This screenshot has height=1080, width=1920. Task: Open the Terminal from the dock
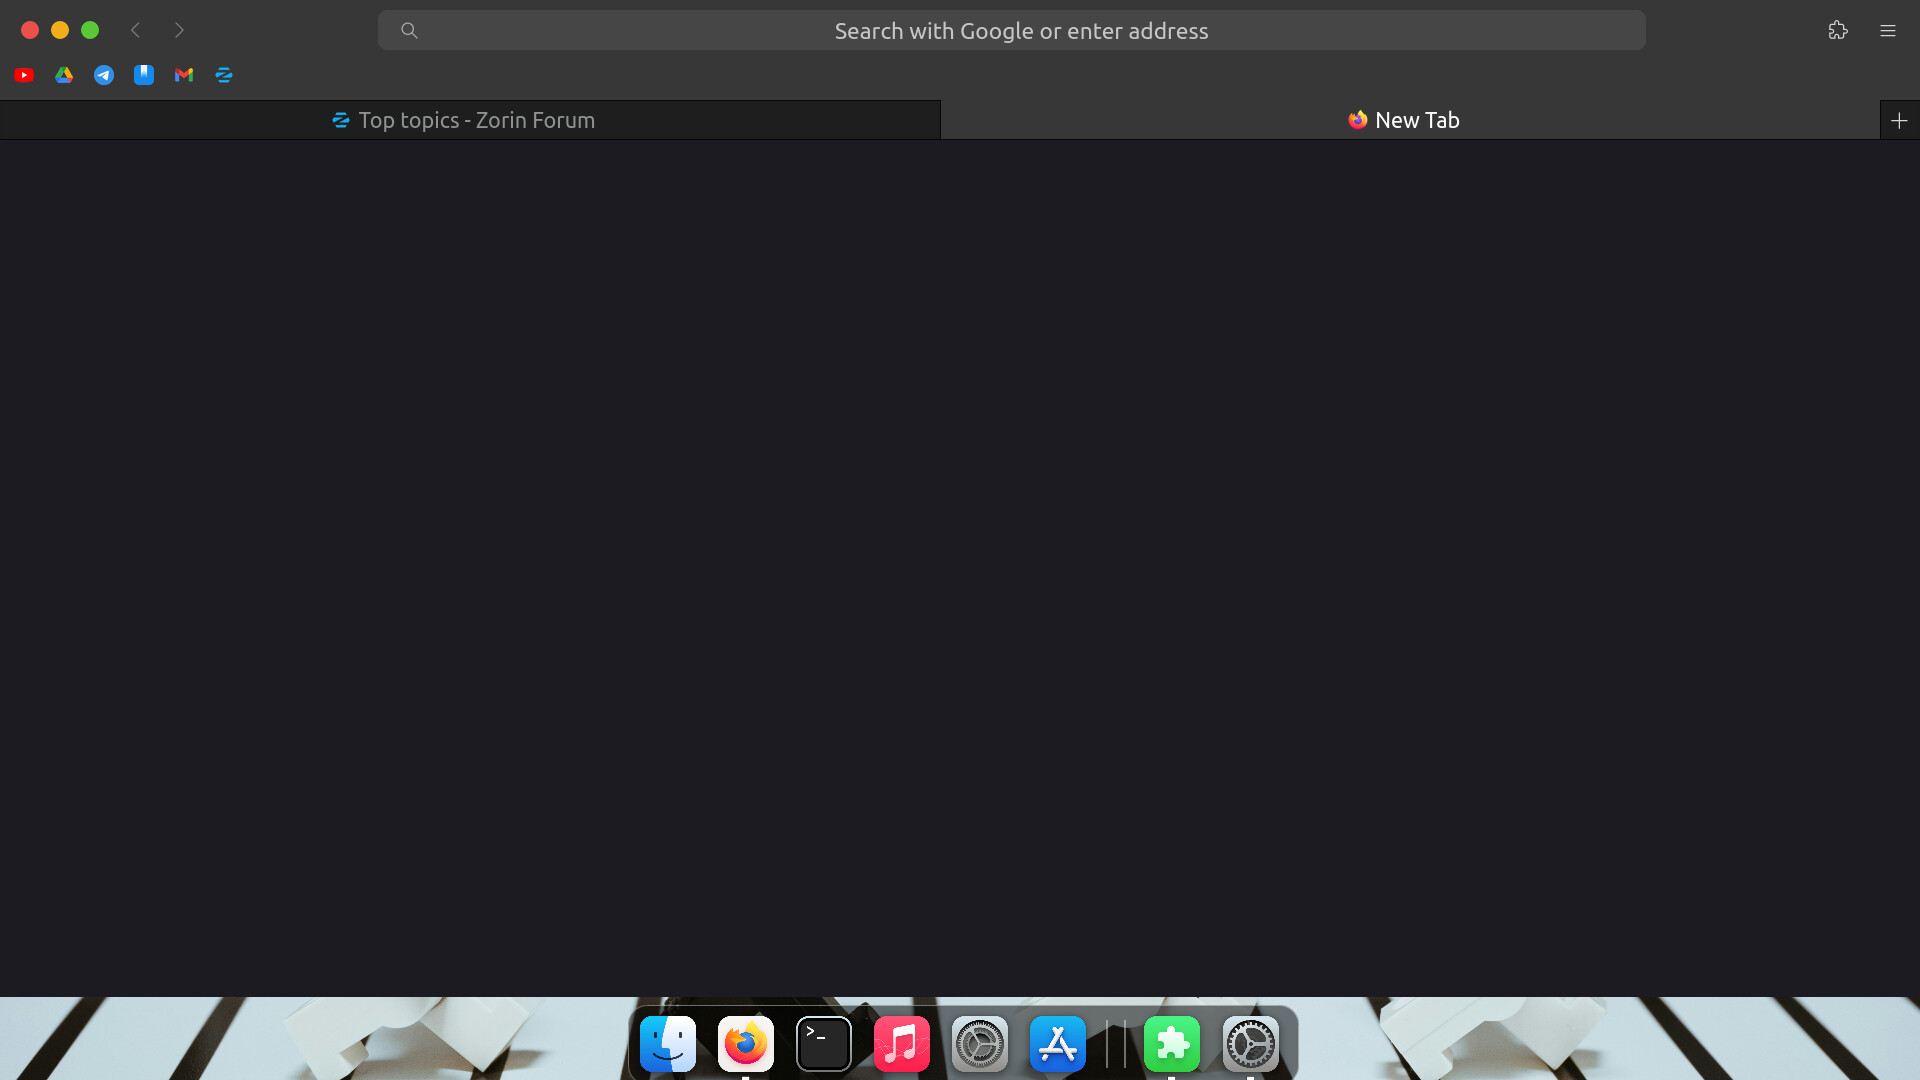823,1043
